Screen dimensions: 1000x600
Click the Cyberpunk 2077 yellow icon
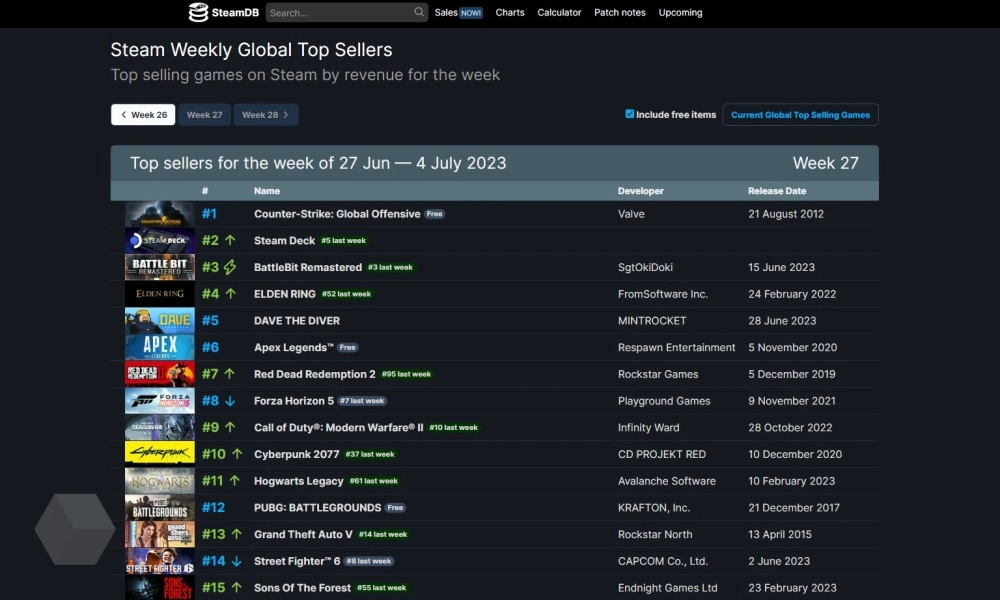coord(160,454)
